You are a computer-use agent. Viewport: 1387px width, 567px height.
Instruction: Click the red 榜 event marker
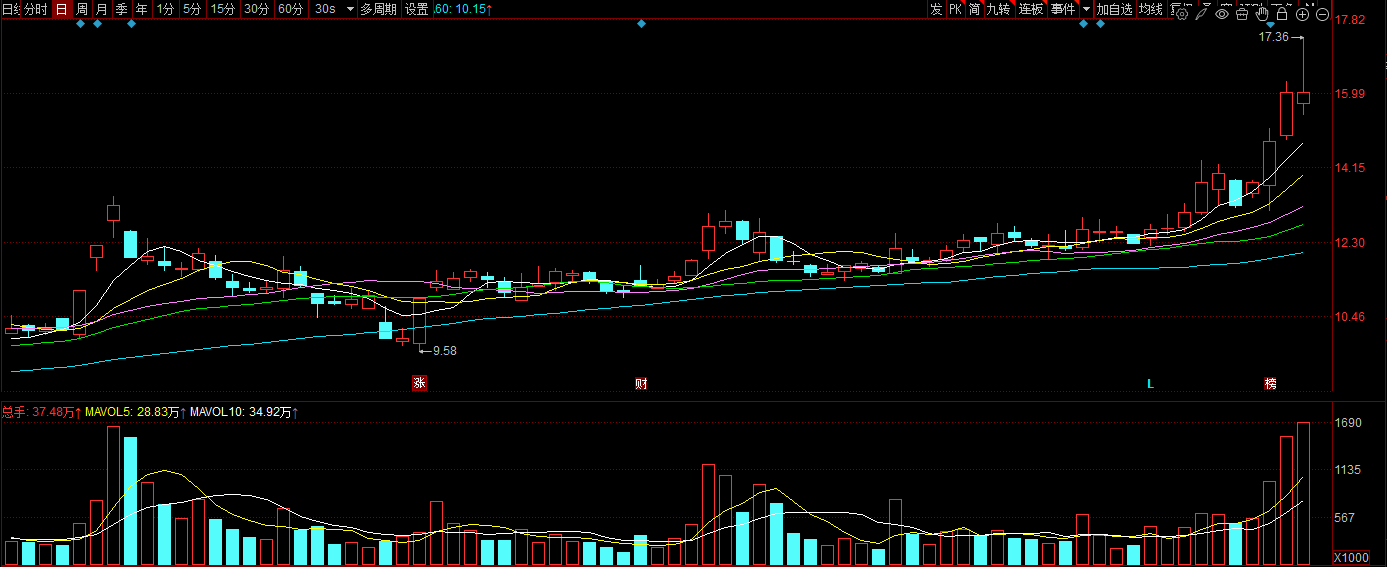[x=1270, y=384]
